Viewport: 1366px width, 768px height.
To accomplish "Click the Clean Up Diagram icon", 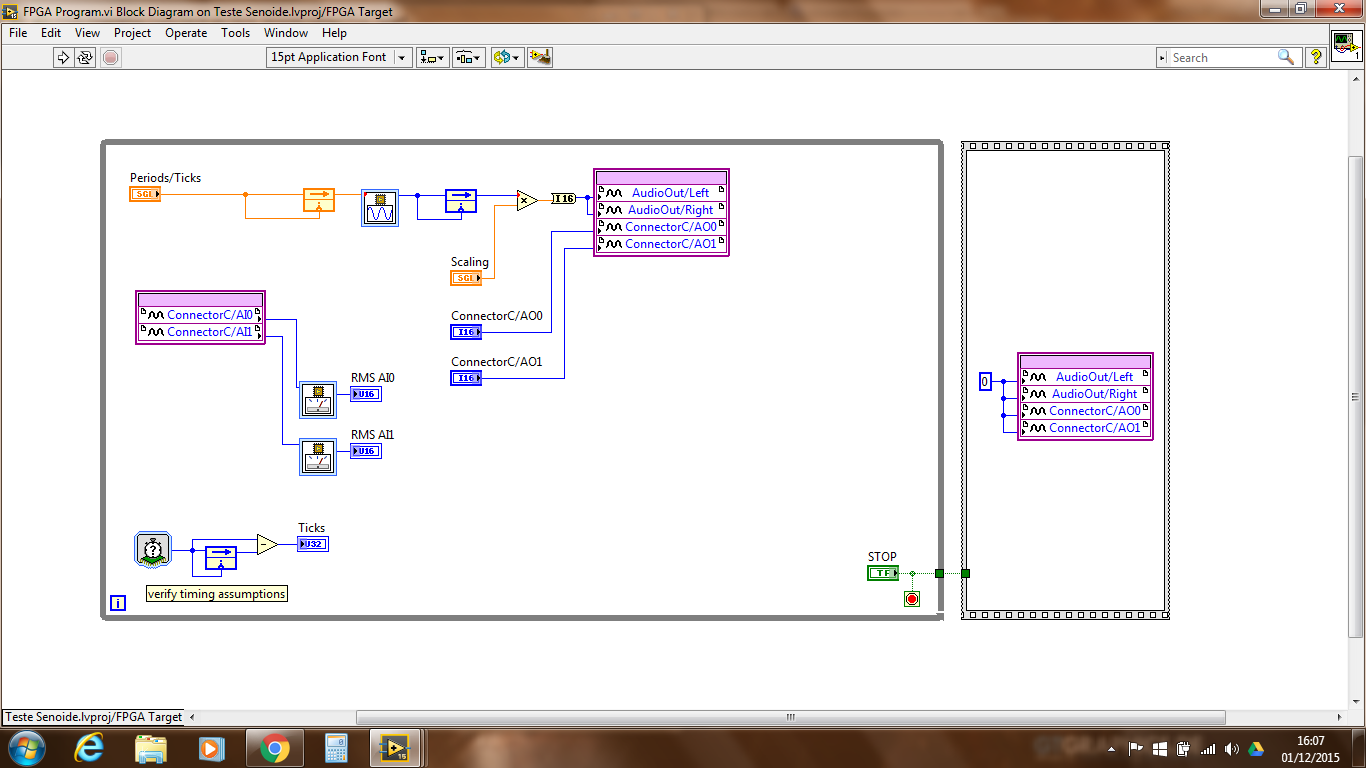I will pos(540,57).
